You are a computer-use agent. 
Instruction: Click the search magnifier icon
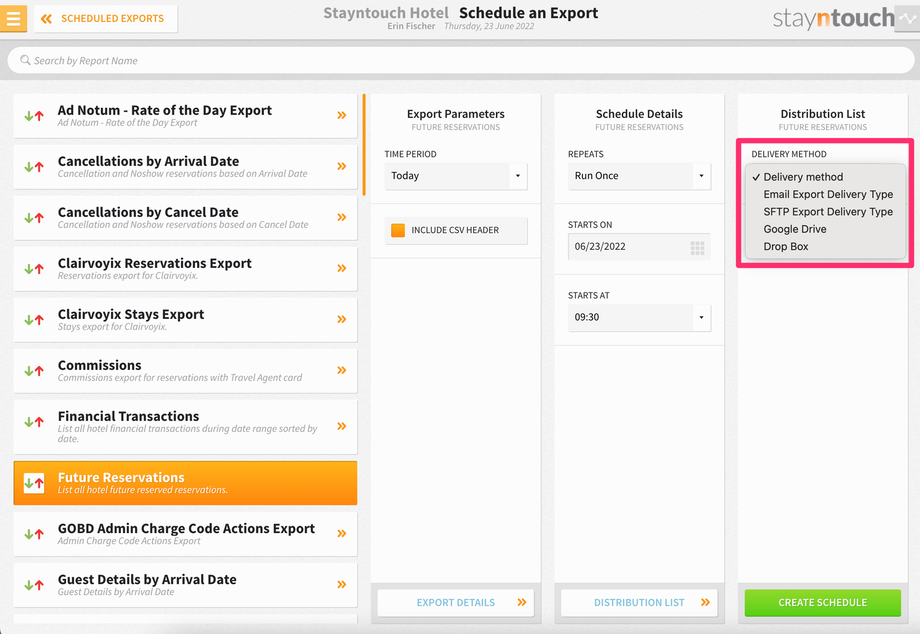(25, 60)
